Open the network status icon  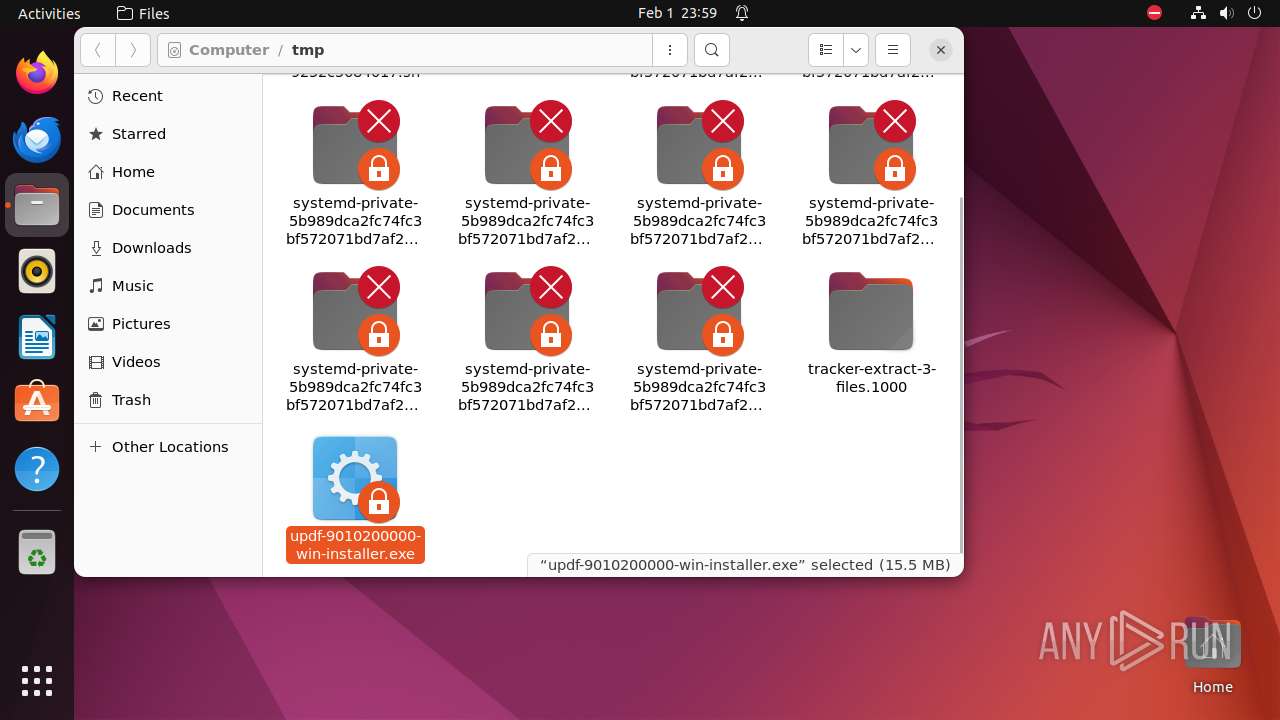click(x=1199, y=13)
